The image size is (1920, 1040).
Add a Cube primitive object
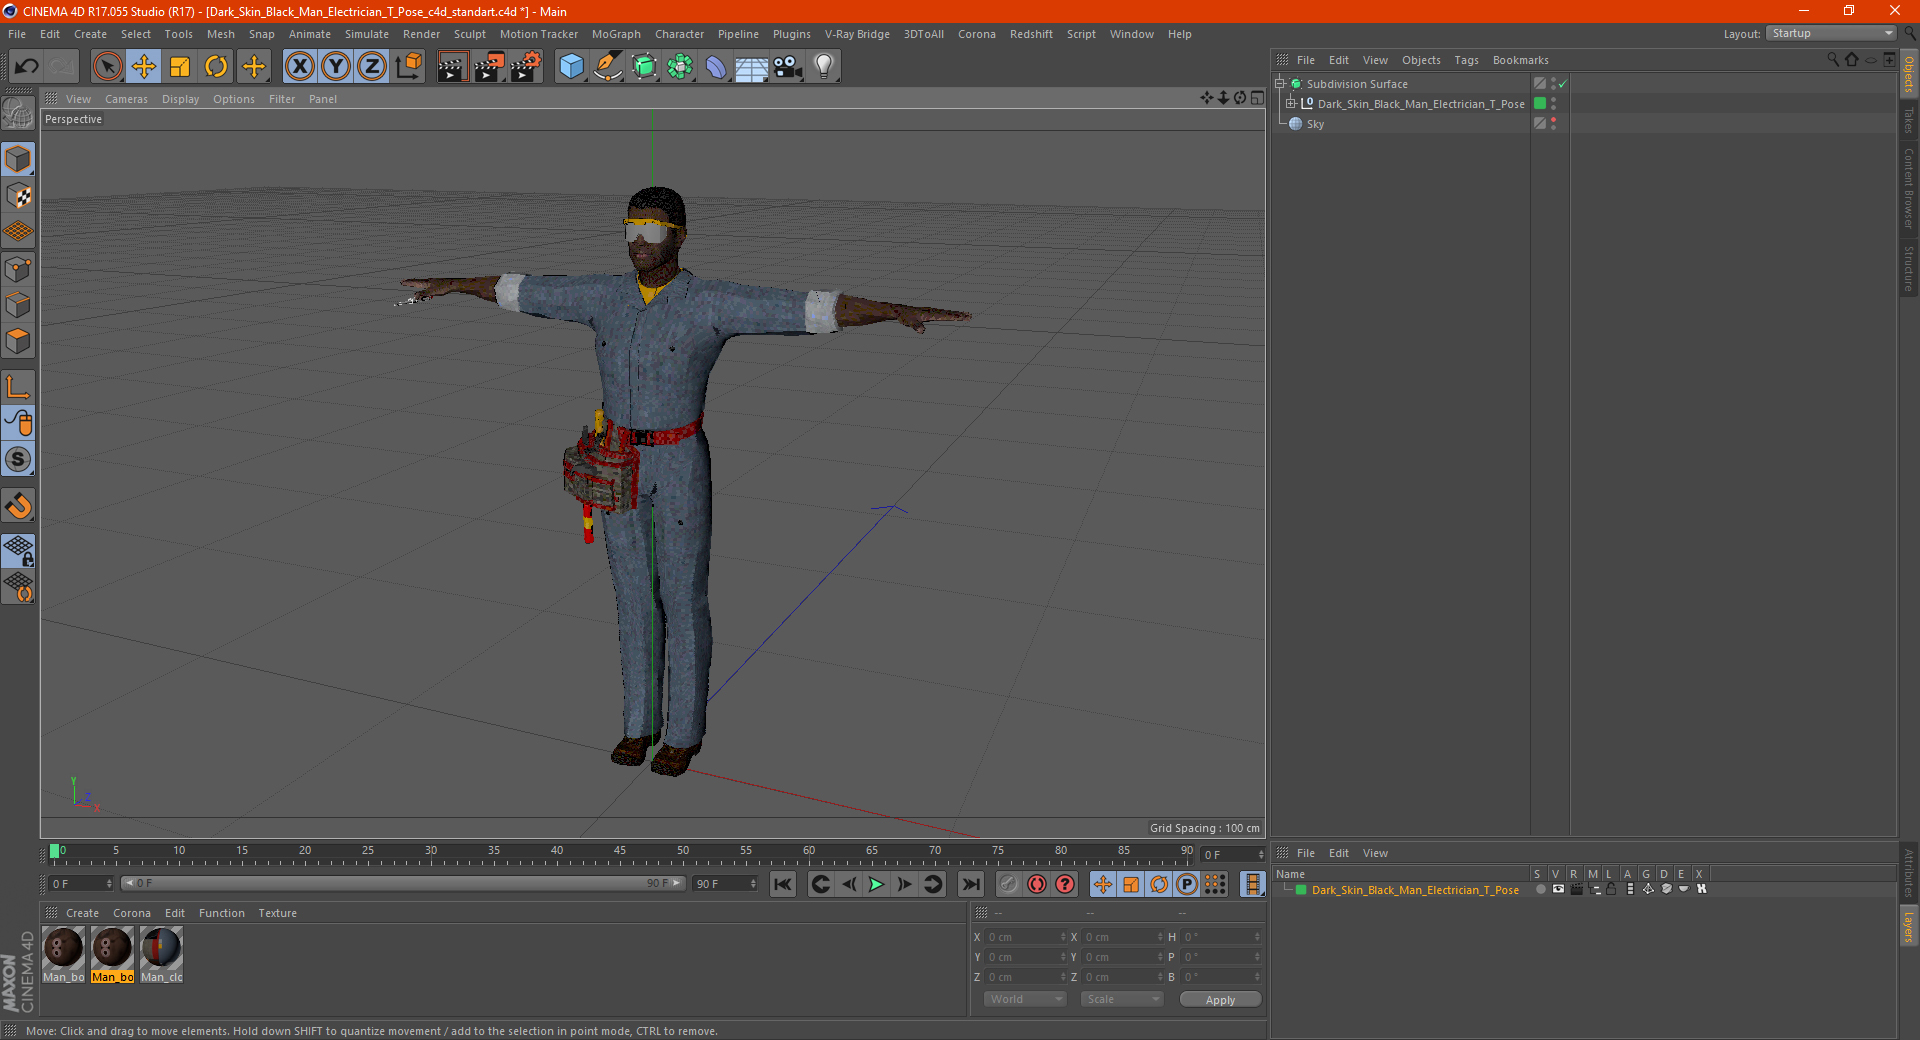tap(571, 67)
